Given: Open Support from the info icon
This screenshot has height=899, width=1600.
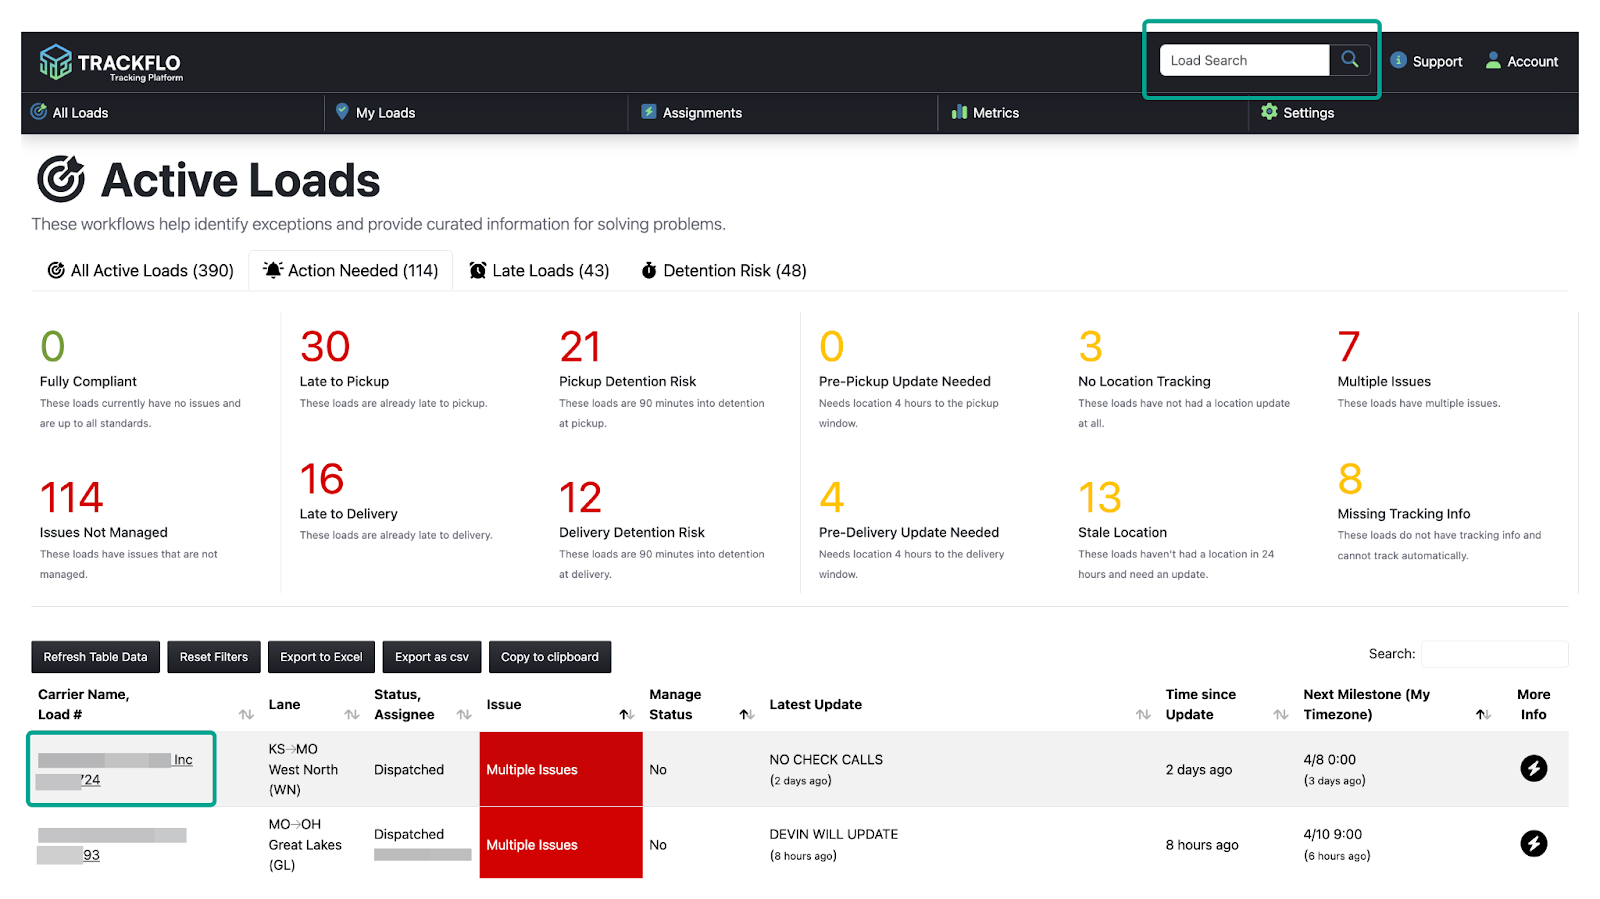Looking at the screenshot, I should (x=1398, y=60).
